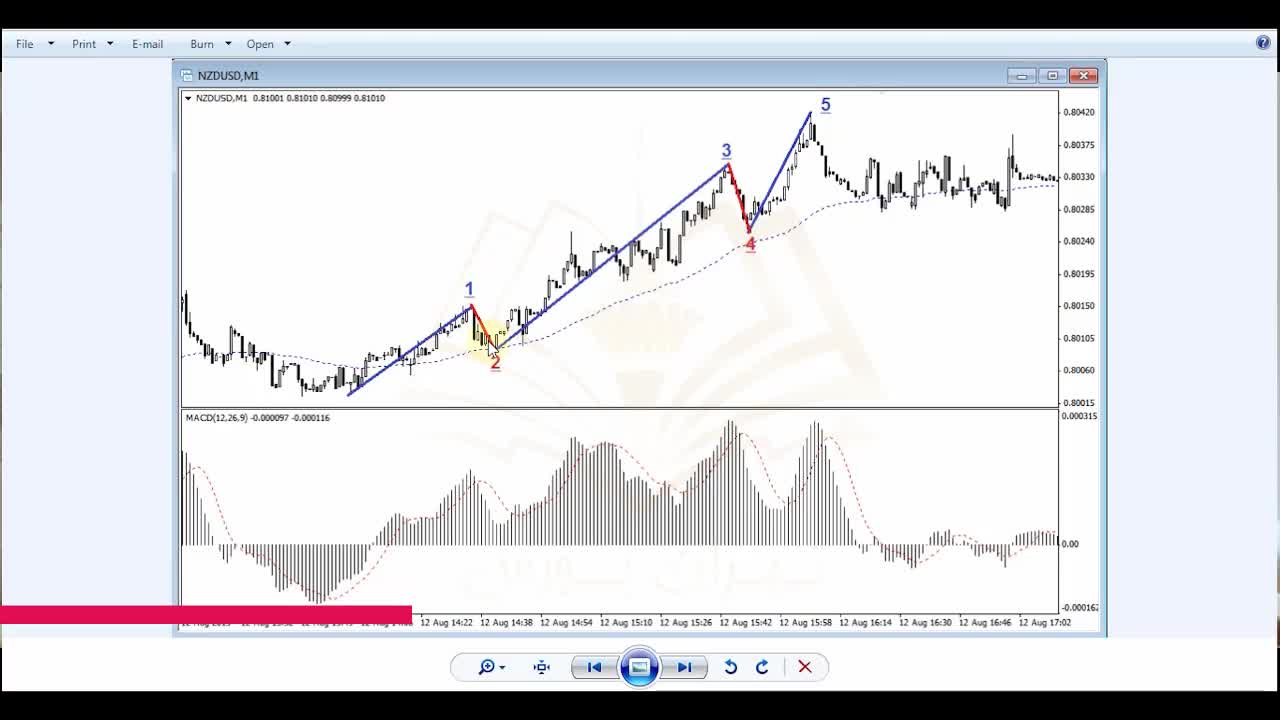Go to the next picture

click(x=684, y=667)
